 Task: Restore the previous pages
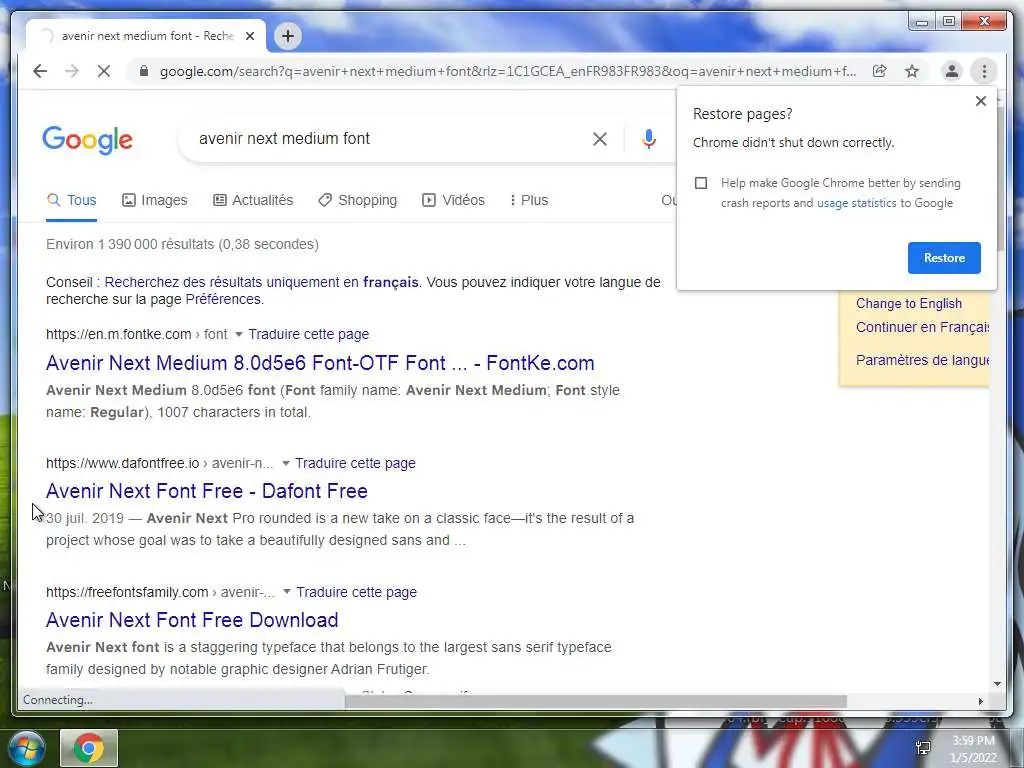(x=944, y=258)
